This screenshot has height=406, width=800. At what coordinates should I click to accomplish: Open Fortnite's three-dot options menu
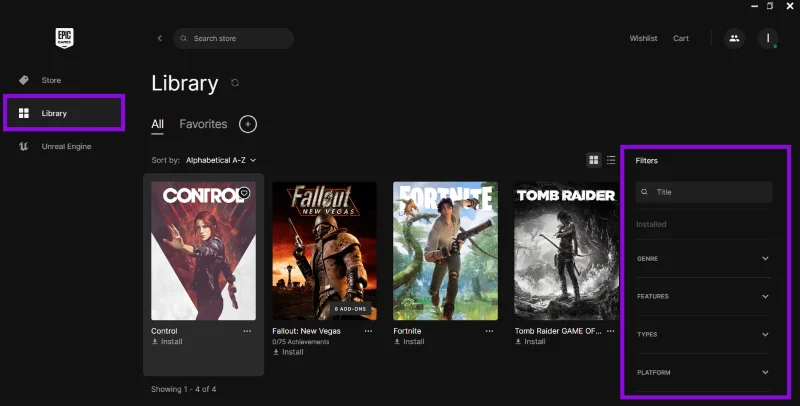pyautogui.click(x=489, y=331)
